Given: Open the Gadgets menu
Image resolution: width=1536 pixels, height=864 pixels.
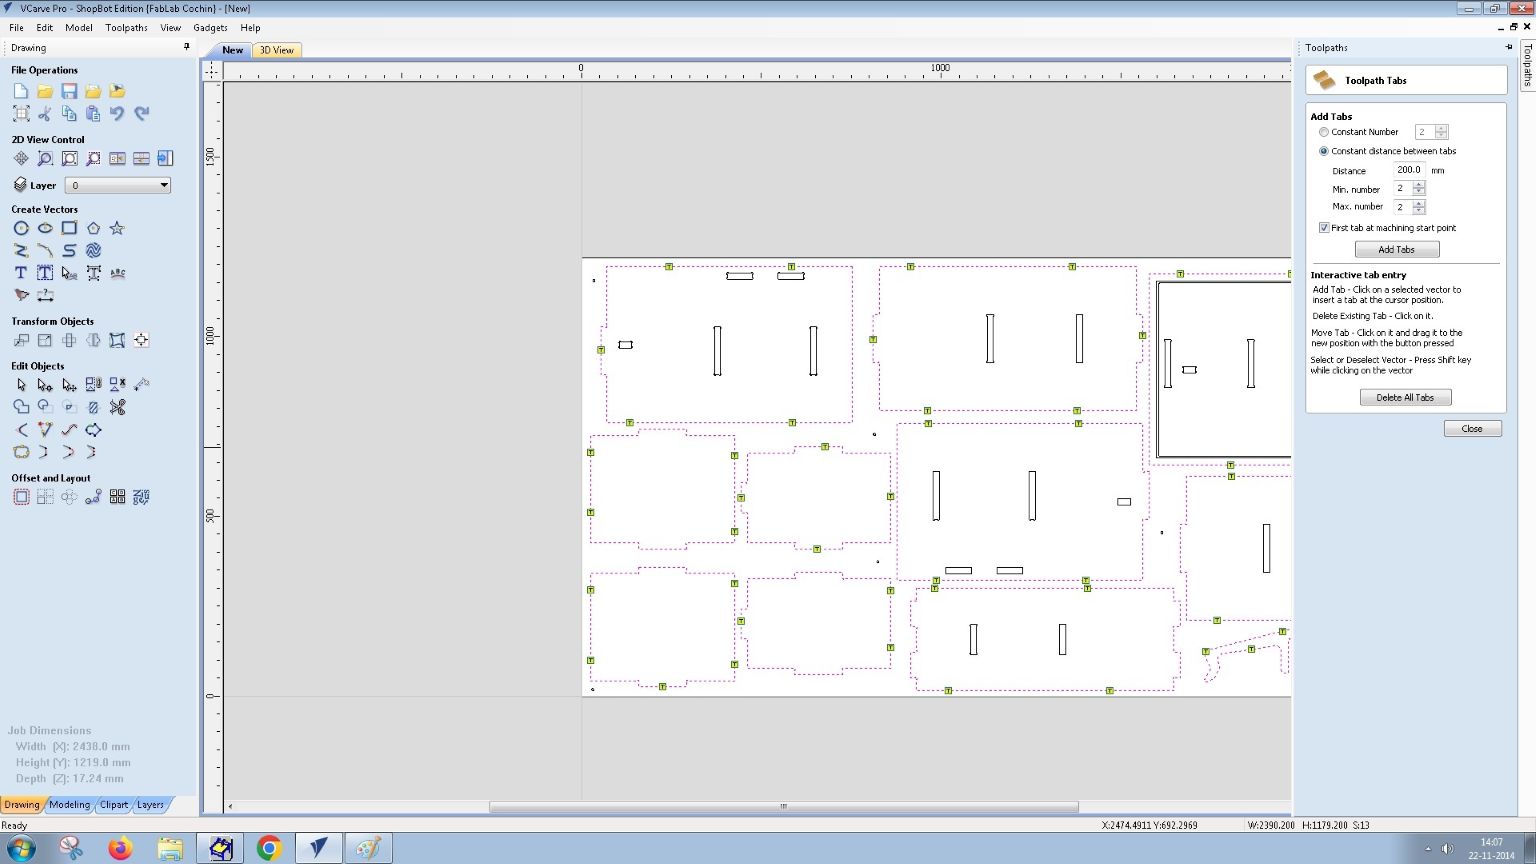Looking at the screenshot, I should [211, 28].
